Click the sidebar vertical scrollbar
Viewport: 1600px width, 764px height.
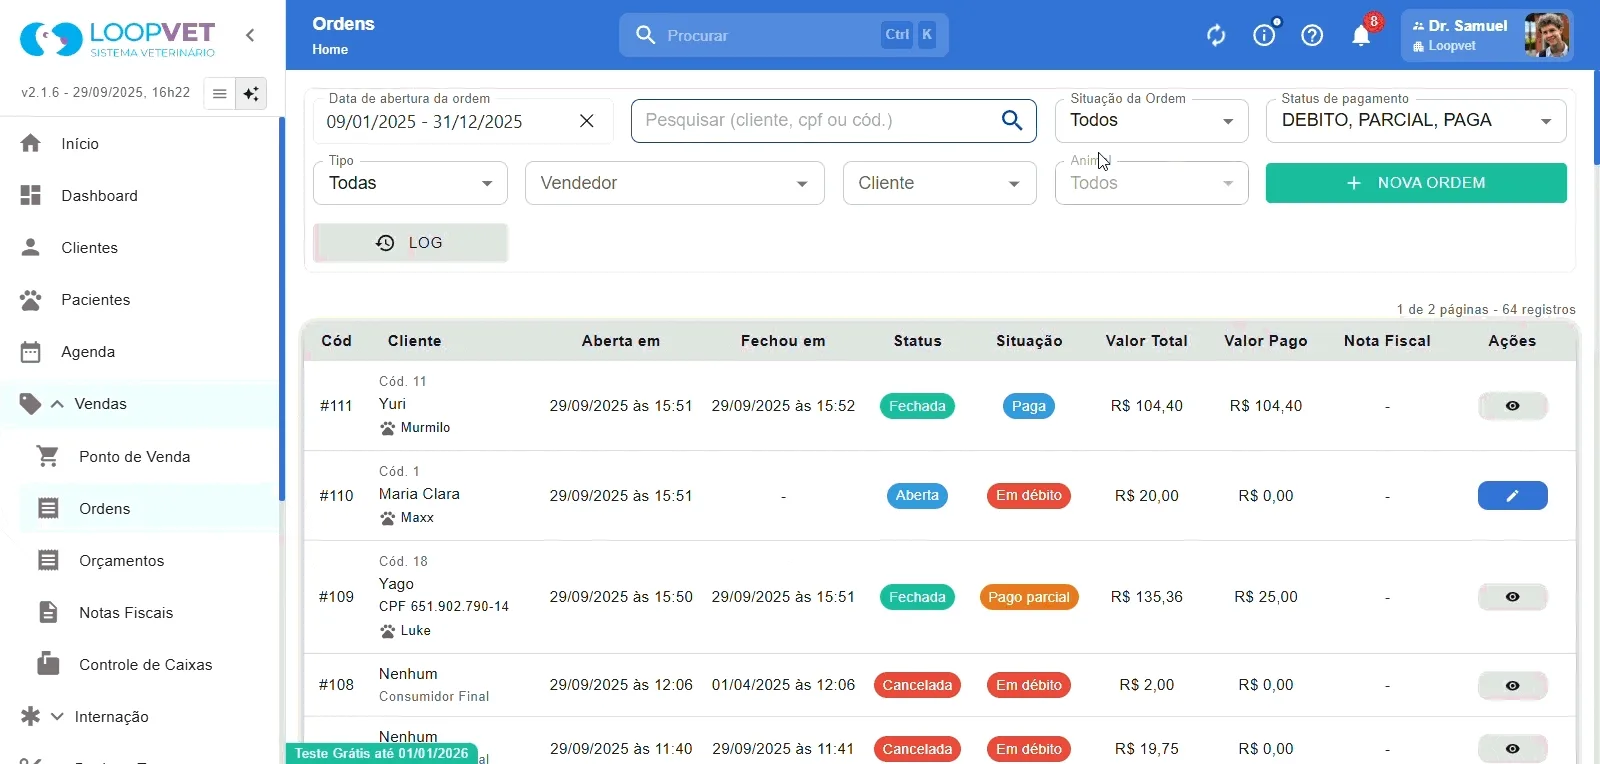click(282, 310)
